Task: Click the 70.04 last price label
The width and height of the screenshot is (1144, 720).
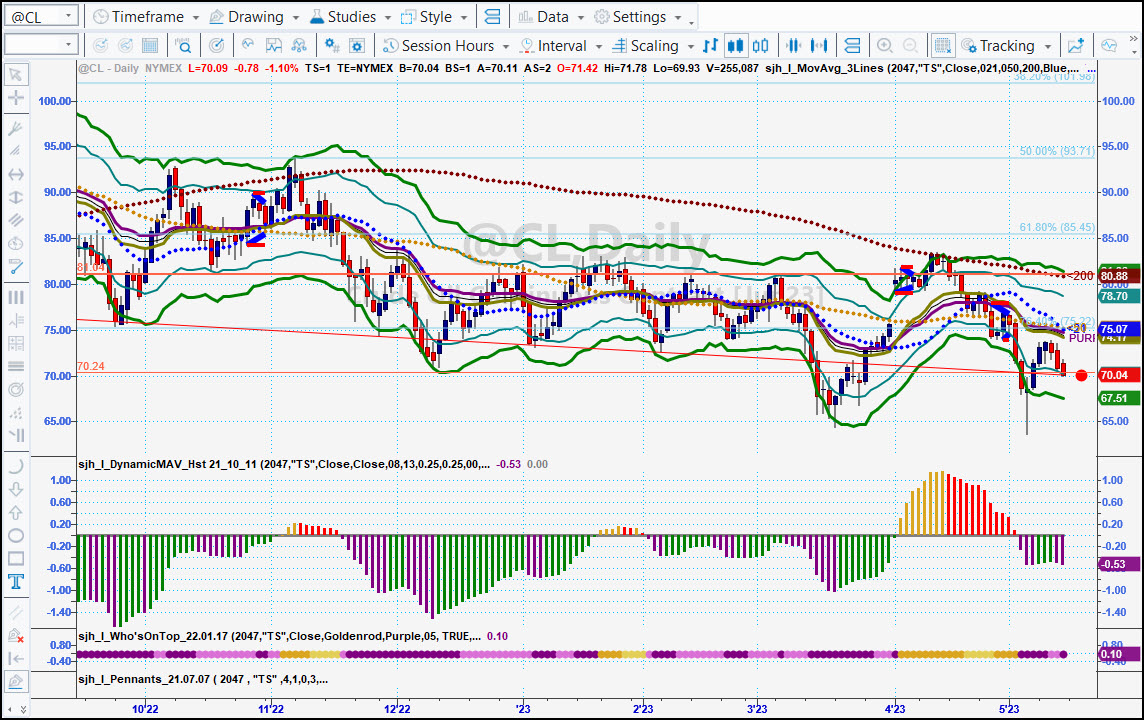Action: [1118, 375]
